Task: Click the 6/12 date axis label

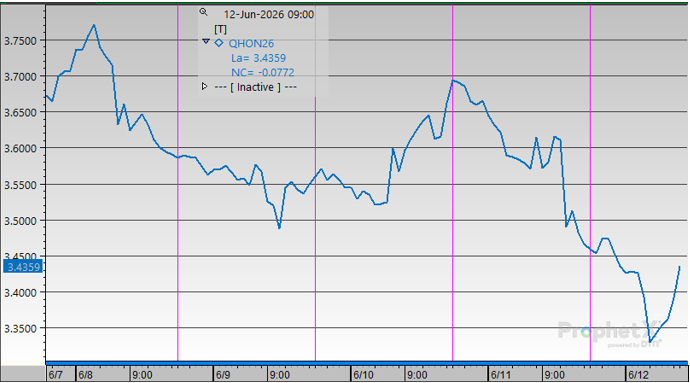Action: [638, 375]
